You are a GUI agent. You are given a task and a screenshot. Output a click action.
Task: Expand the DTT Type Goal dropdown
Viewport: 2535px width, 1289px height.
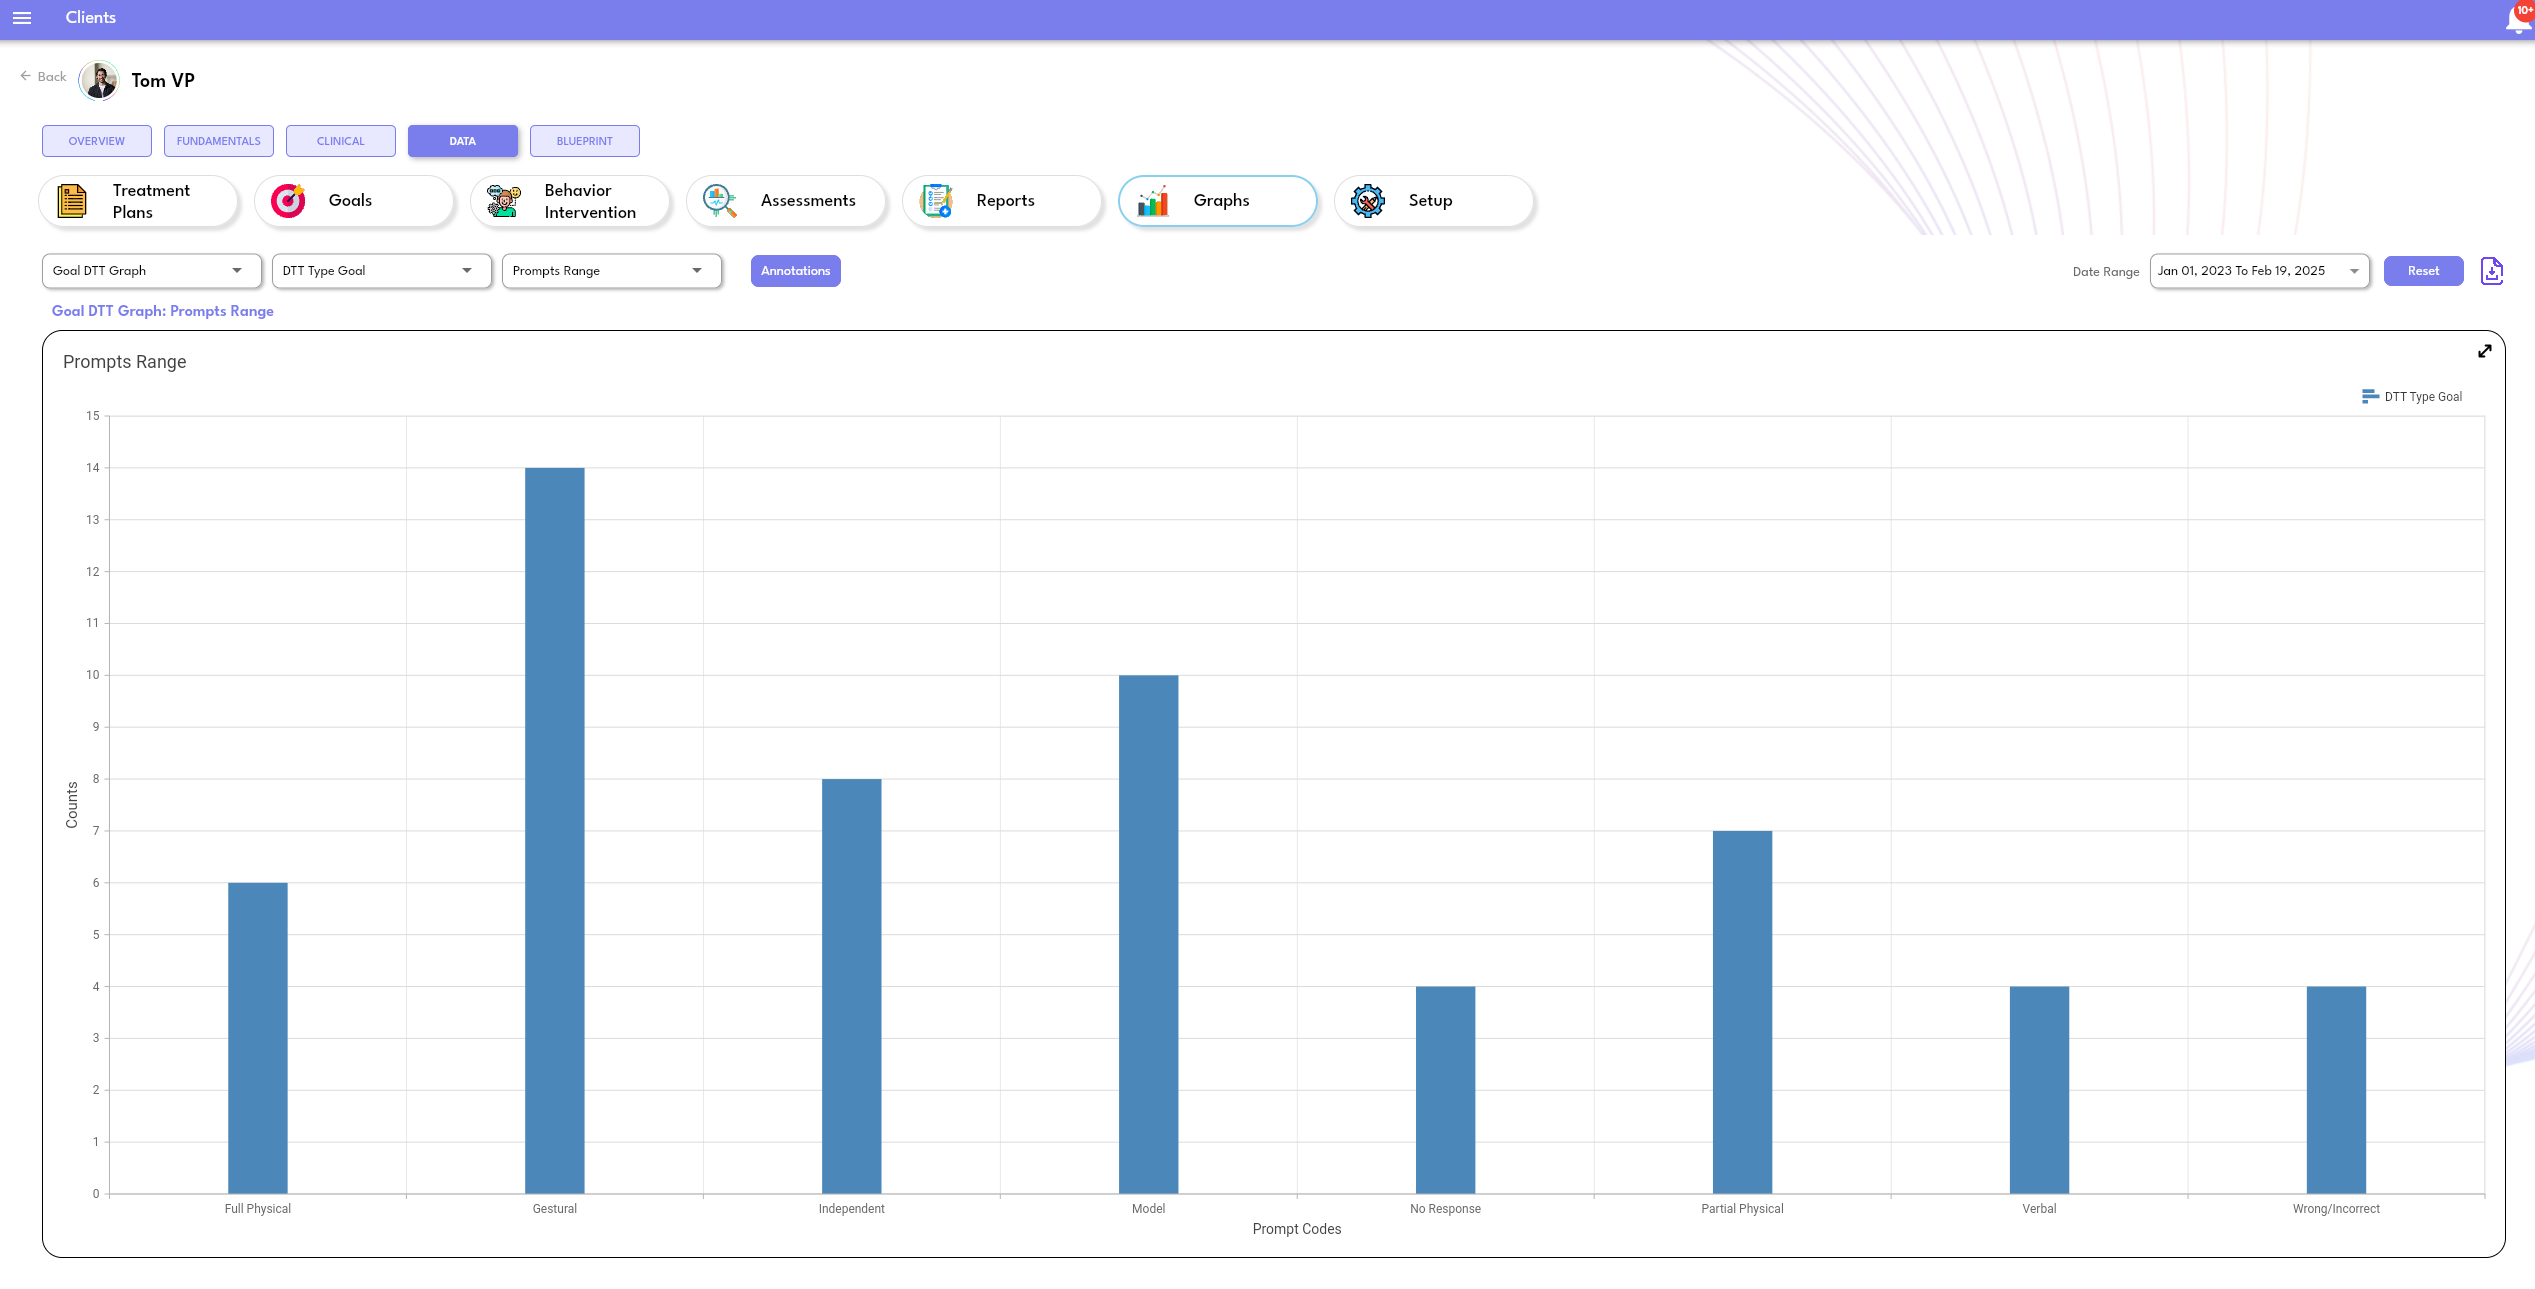(381, 271)
